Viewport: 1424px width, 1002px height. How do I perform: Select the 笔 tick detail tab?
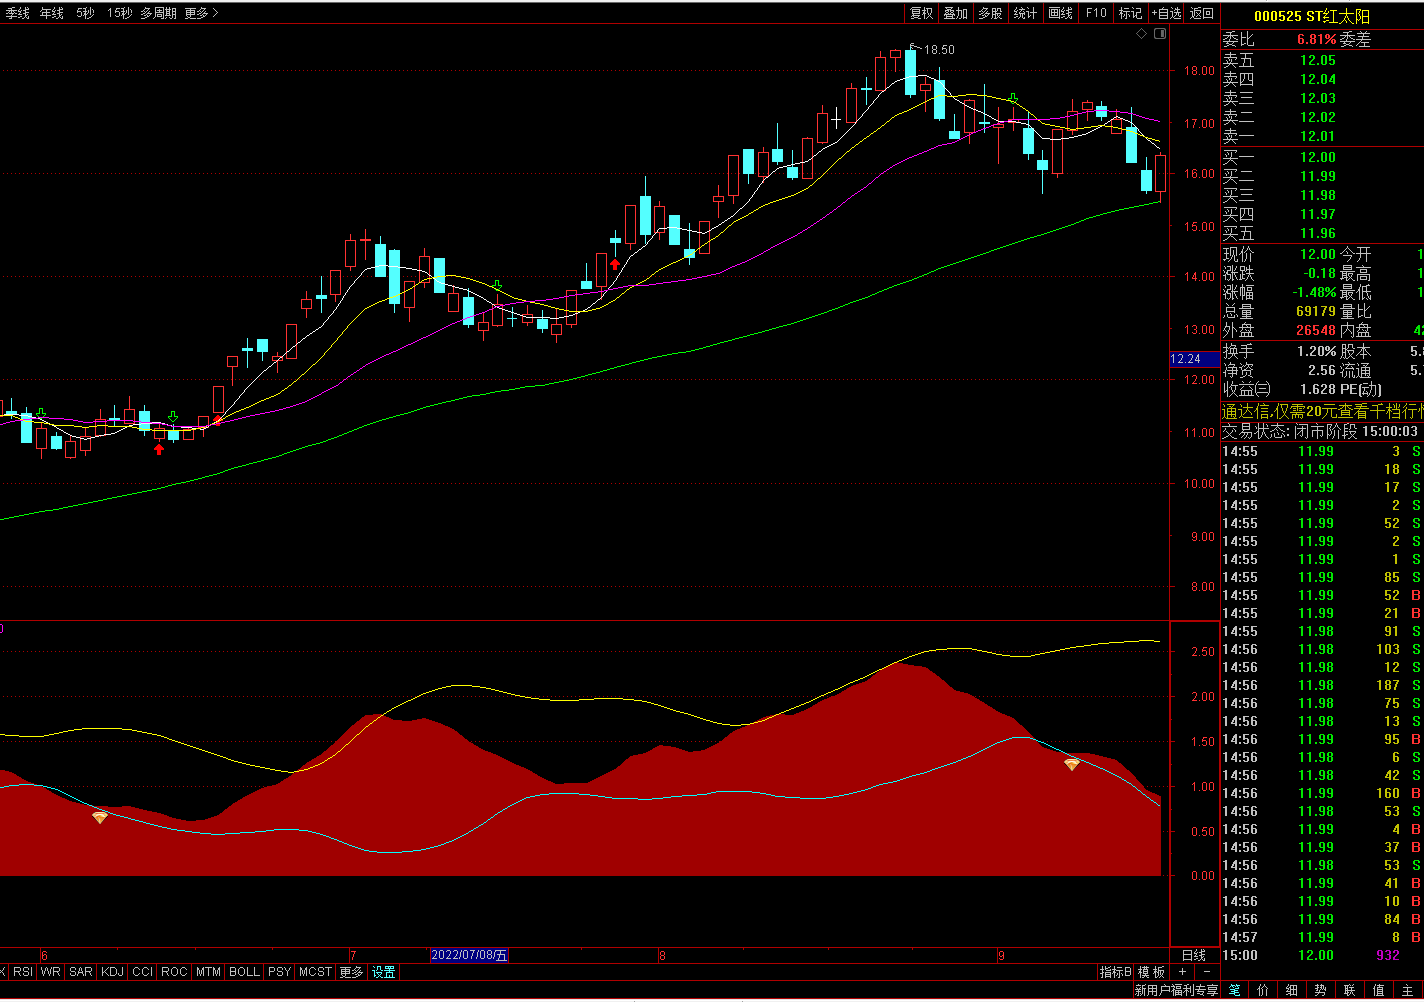1235,990
